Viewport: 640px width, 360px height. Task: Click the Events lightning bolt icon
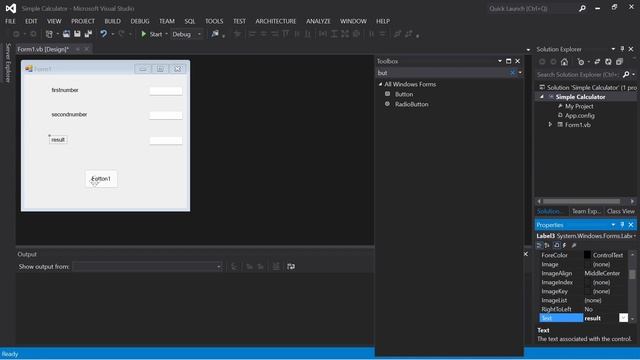click(x=564, y=245)
